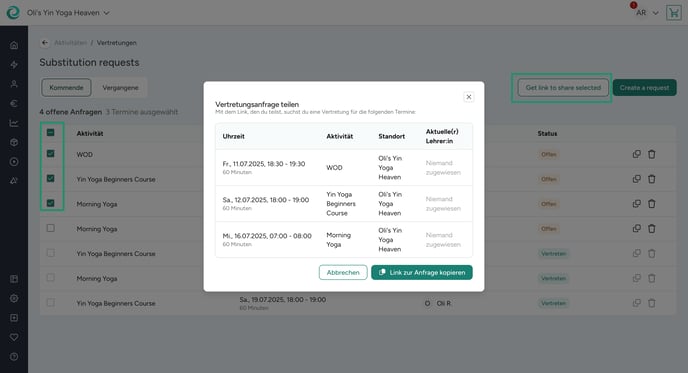Click the copy icon in WOD row
Viewport: 688px width, 373px height.
click(x=636, y=154)
